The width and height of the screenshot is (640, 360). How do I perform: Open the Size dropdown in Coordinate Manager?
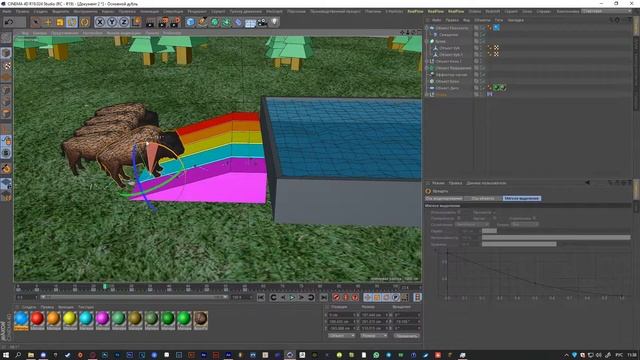tap(374, 336)
